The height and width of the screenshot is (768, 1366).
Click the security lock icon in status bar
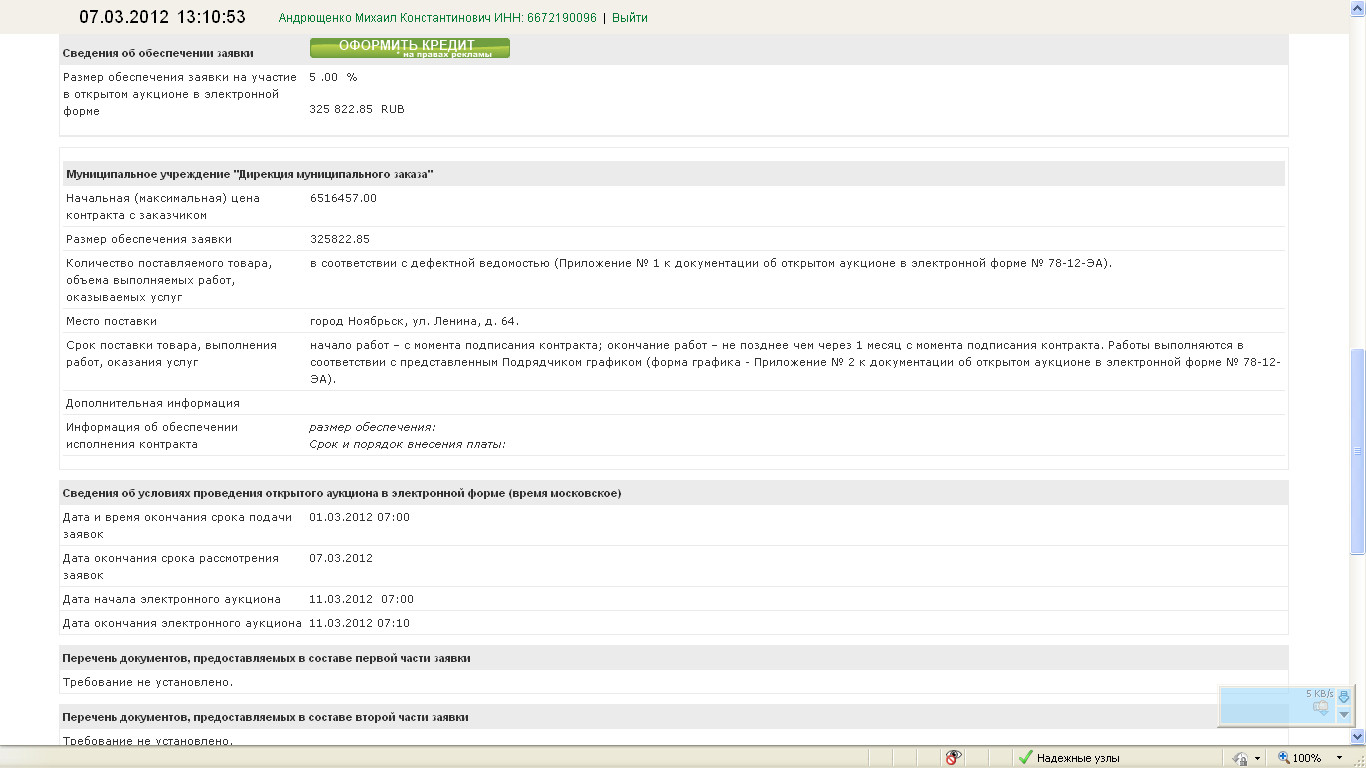(x=1241, y=758)
